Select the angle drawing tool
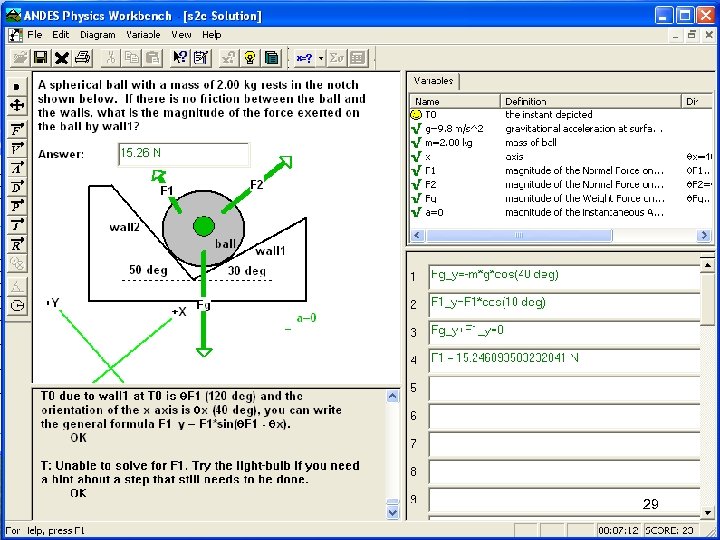 [x=17, y=287]
